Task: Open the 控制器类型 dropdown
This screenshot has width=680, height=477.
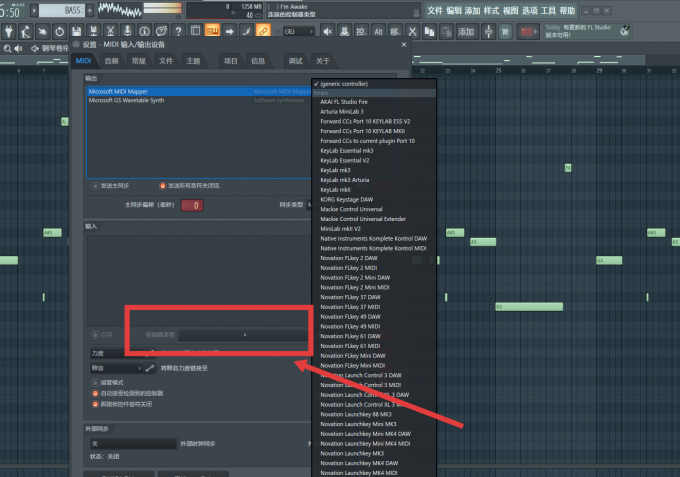Action: click(244, 335)
